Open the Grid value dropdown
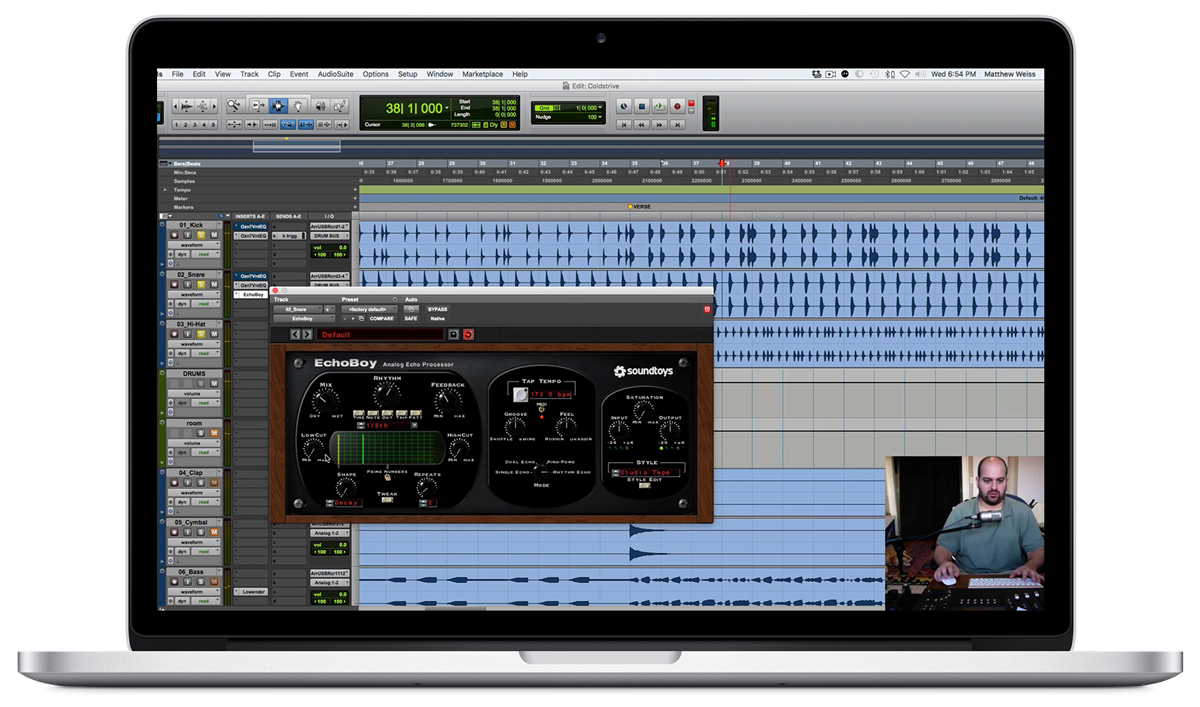The image size is (1200, 707). [601, 108]
